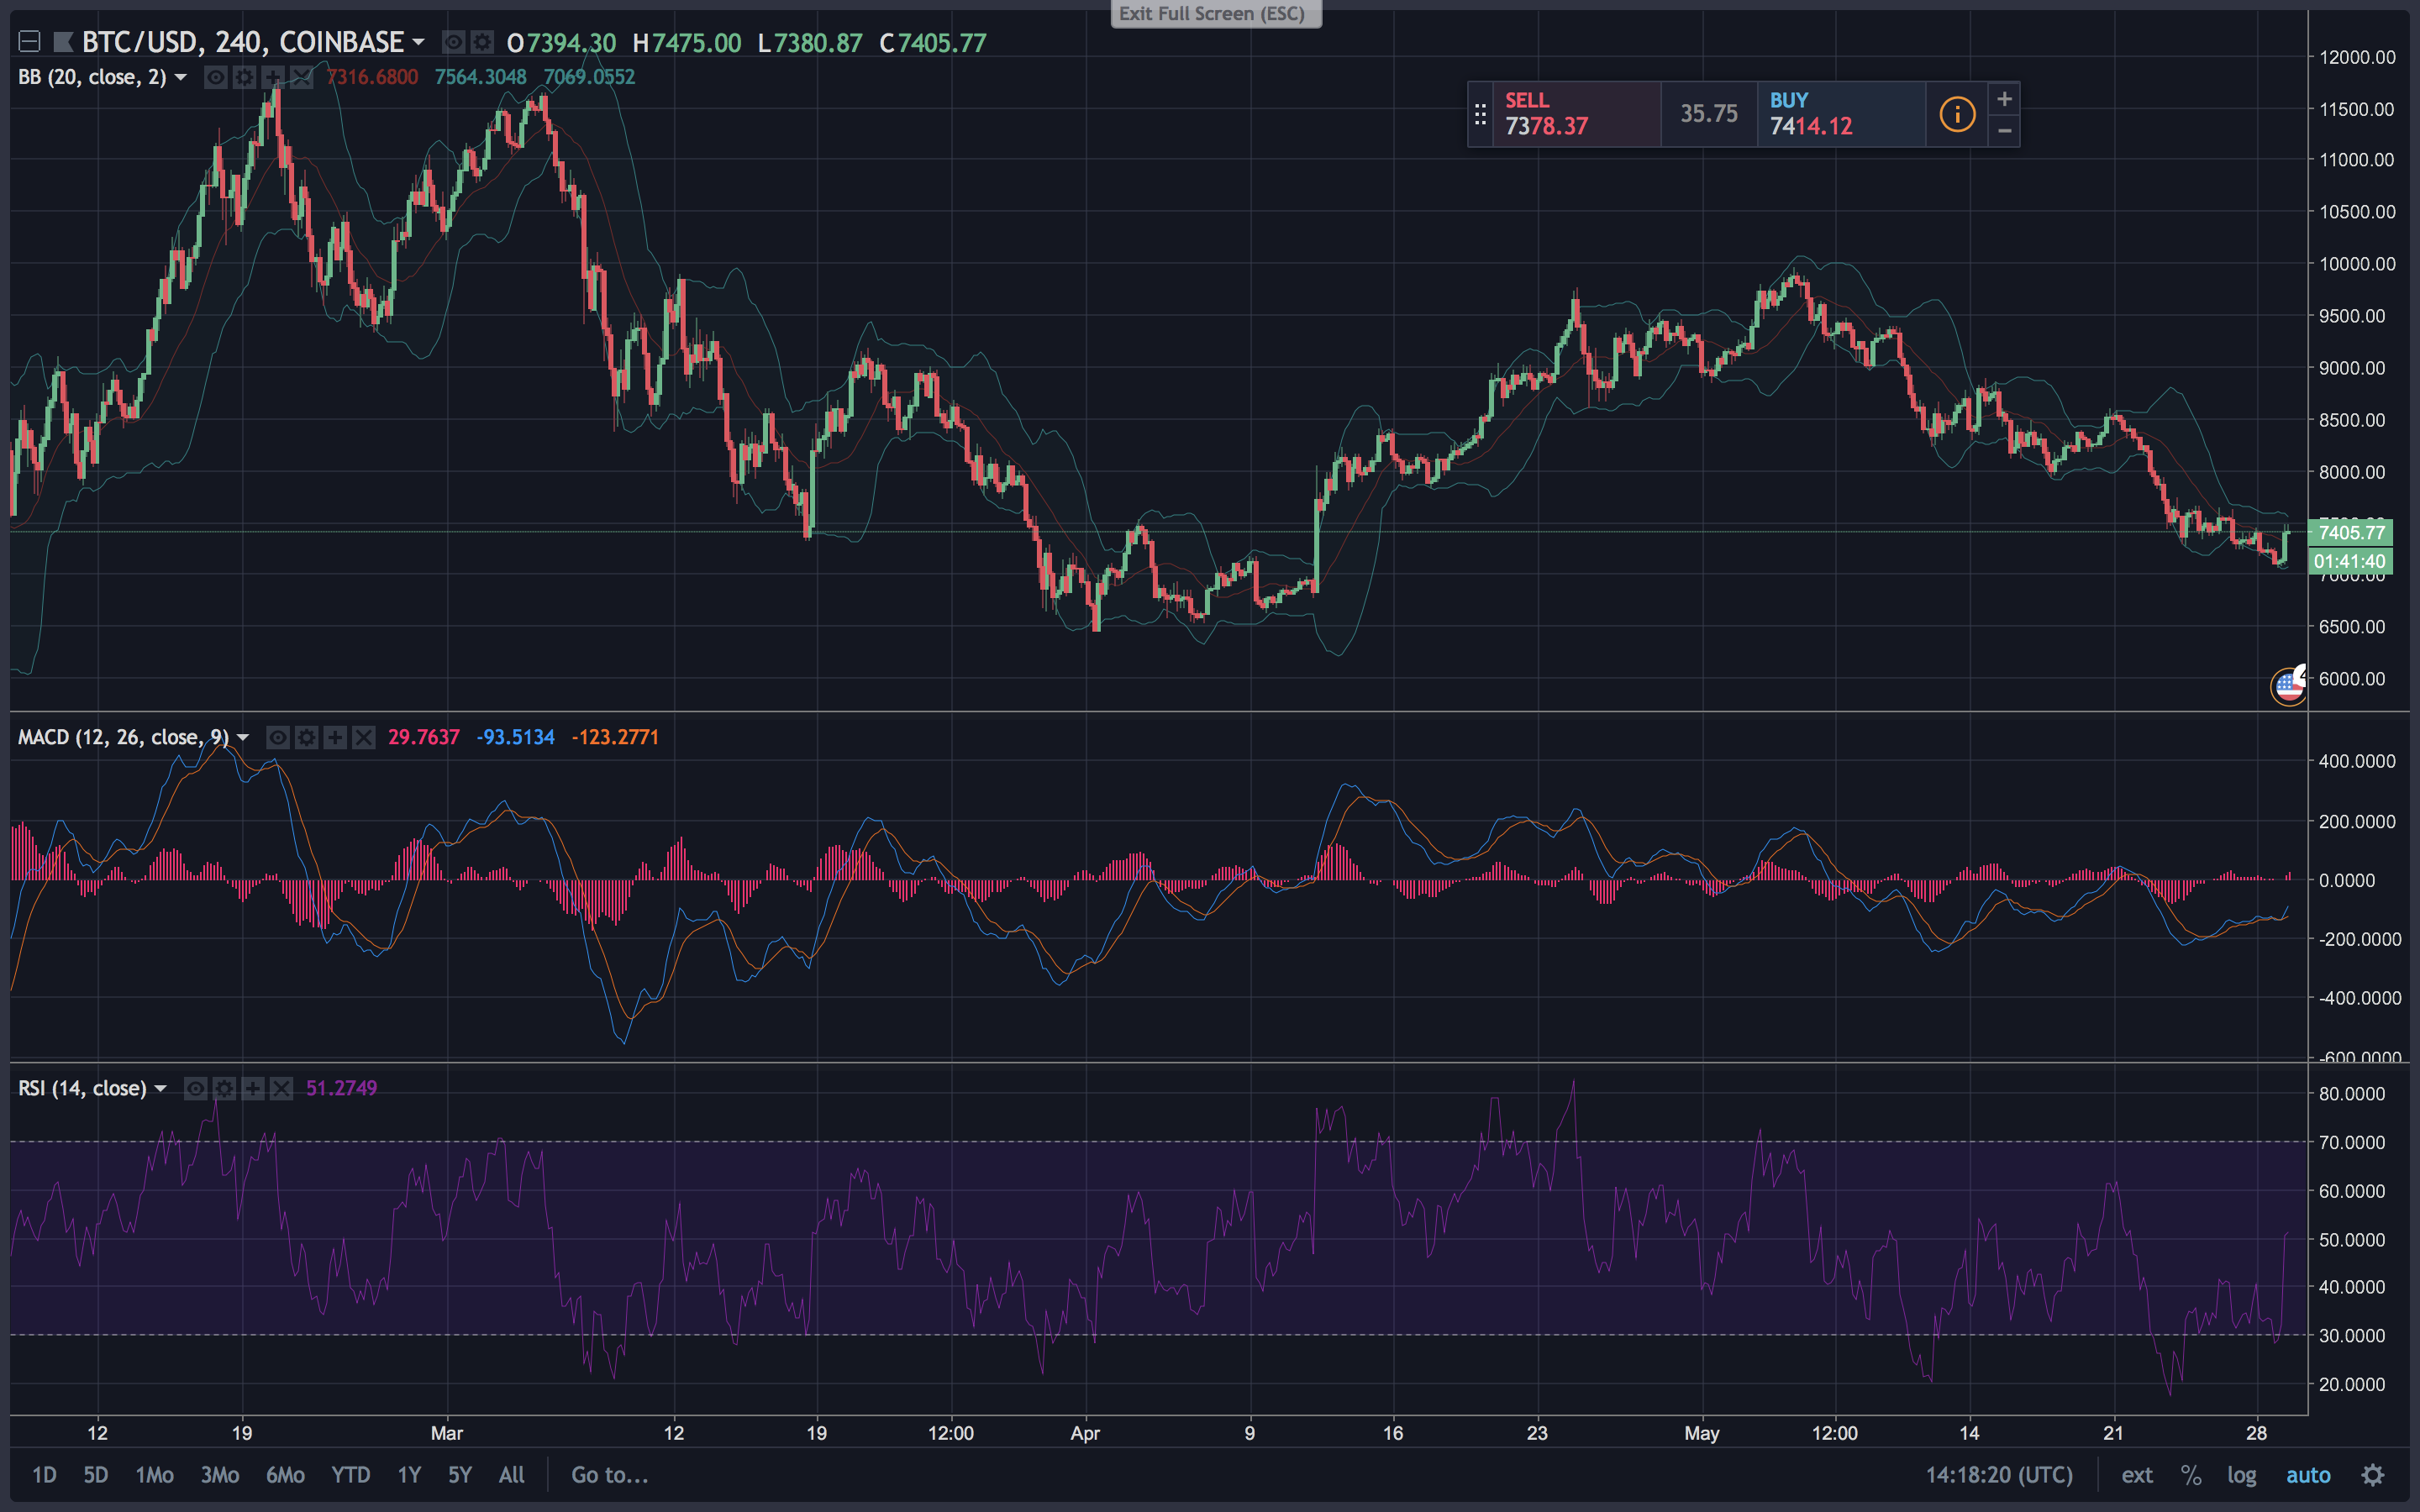Image resolution: width=2420 pixels, height=1512 pixels.
Task: Click the 7405.77 current price label
Action: coord(2351,533)
